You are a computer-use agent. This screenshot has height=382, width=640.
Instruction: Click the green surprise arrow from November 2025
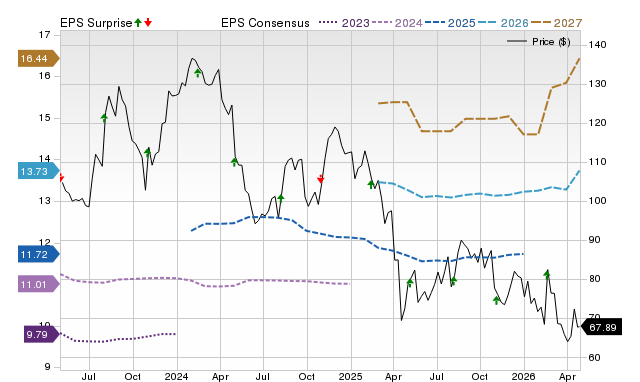click(496, 300)
